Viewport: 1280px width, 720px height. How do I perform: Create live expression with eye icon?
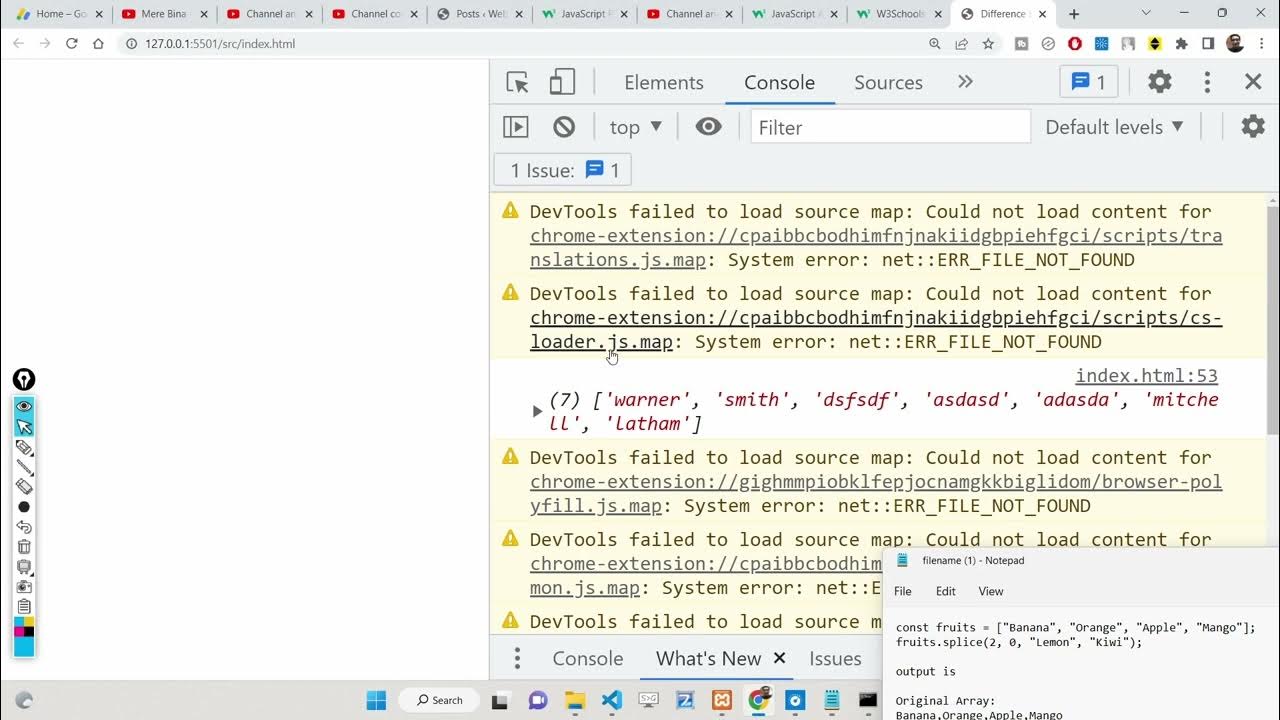pyautogui.click(x=708, y=127)
